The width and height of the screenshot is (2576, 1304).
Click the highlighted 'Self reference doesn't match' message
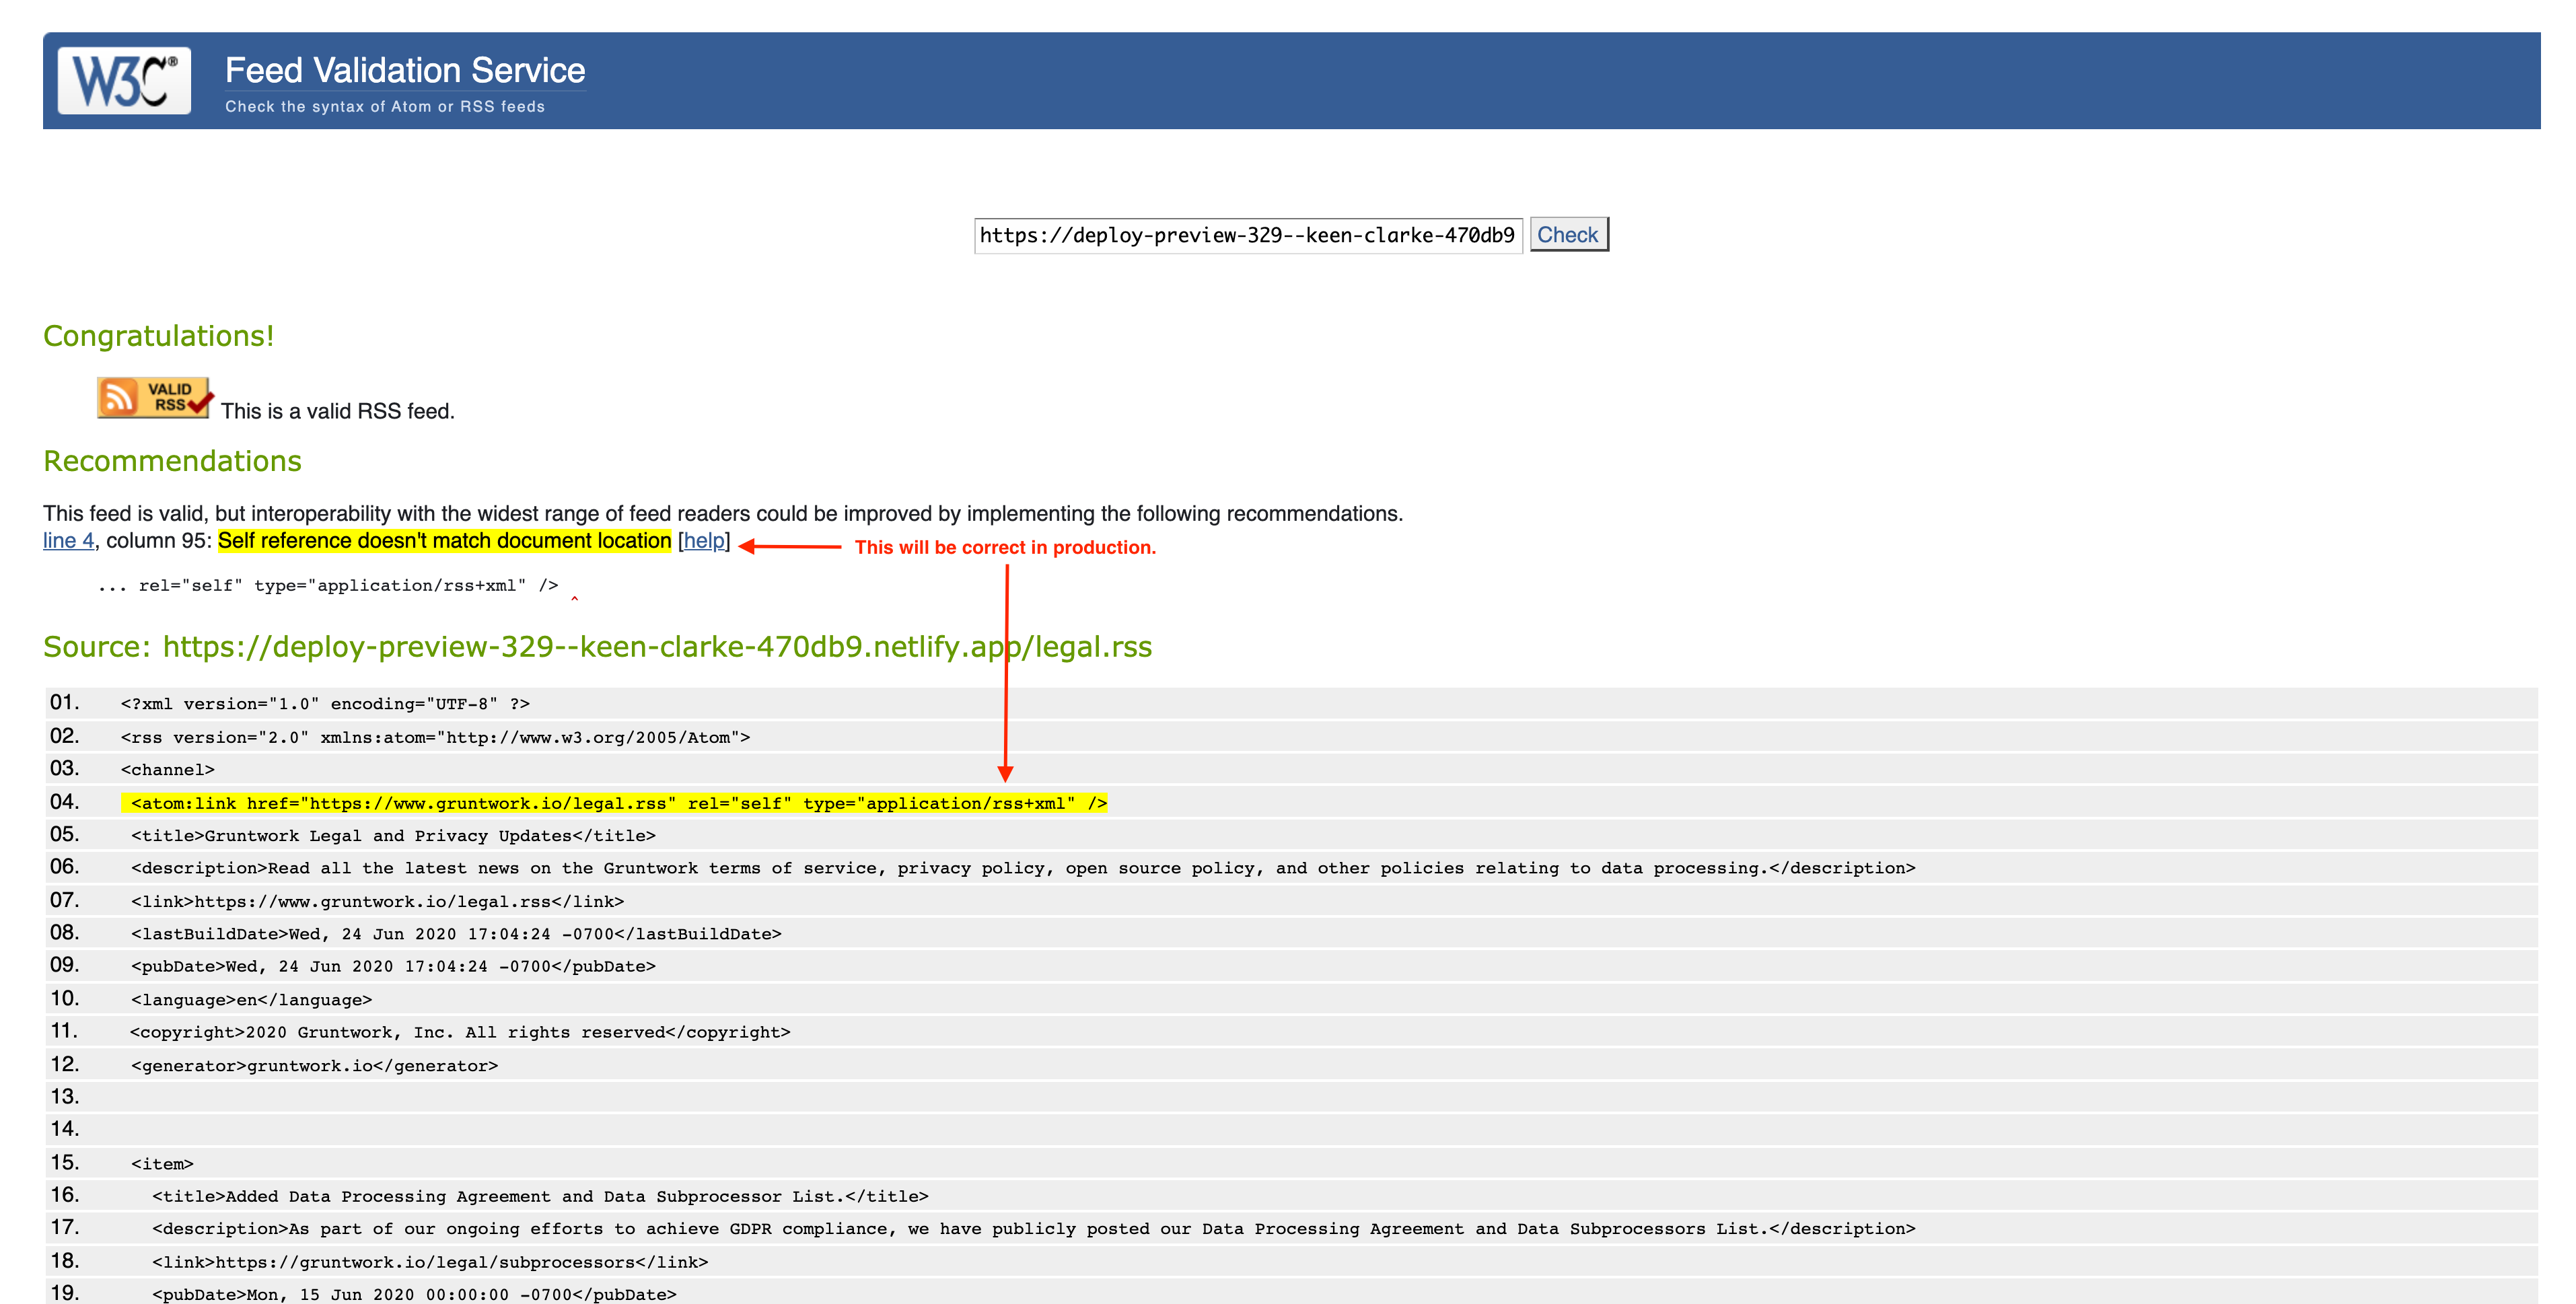coord(444,541)
